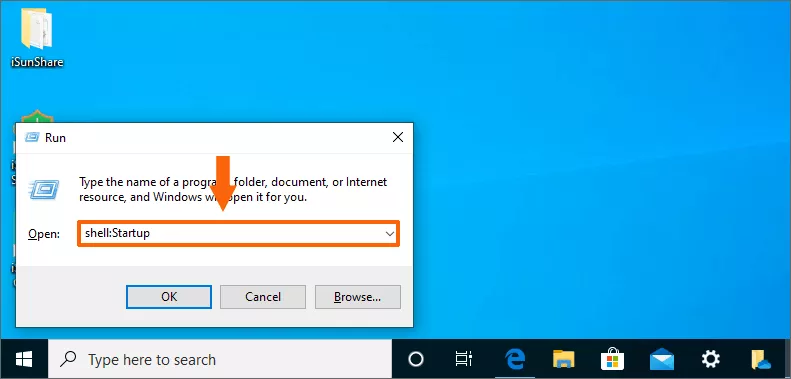Open Cortana circle icon on taskbar
791x379 pixels.
tap(416, 359)
